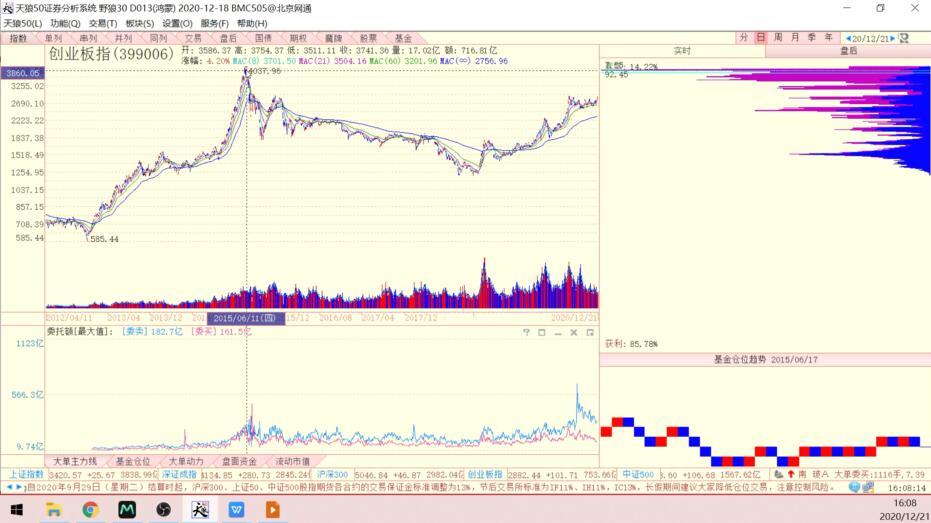Minimize the 委托额 sub-chart panel
Screen dimensions: 931x523
[x=558, y=332]
